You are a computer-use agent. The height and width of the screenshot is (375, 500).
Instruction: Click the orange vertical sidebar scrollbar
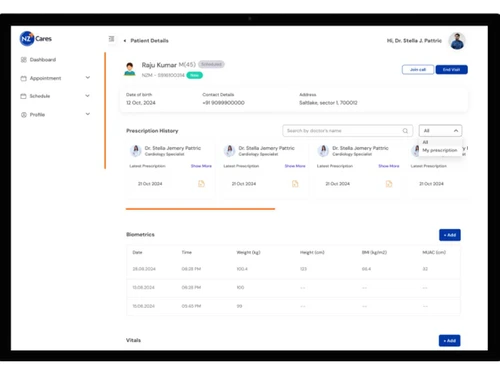[105, 111]
